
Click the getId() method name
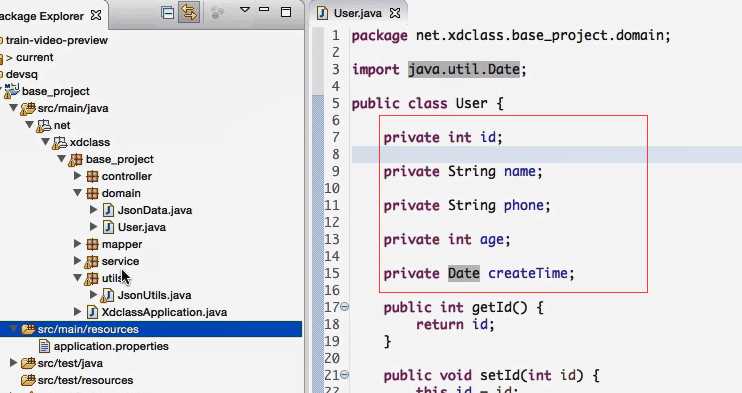tap(499, 307)
